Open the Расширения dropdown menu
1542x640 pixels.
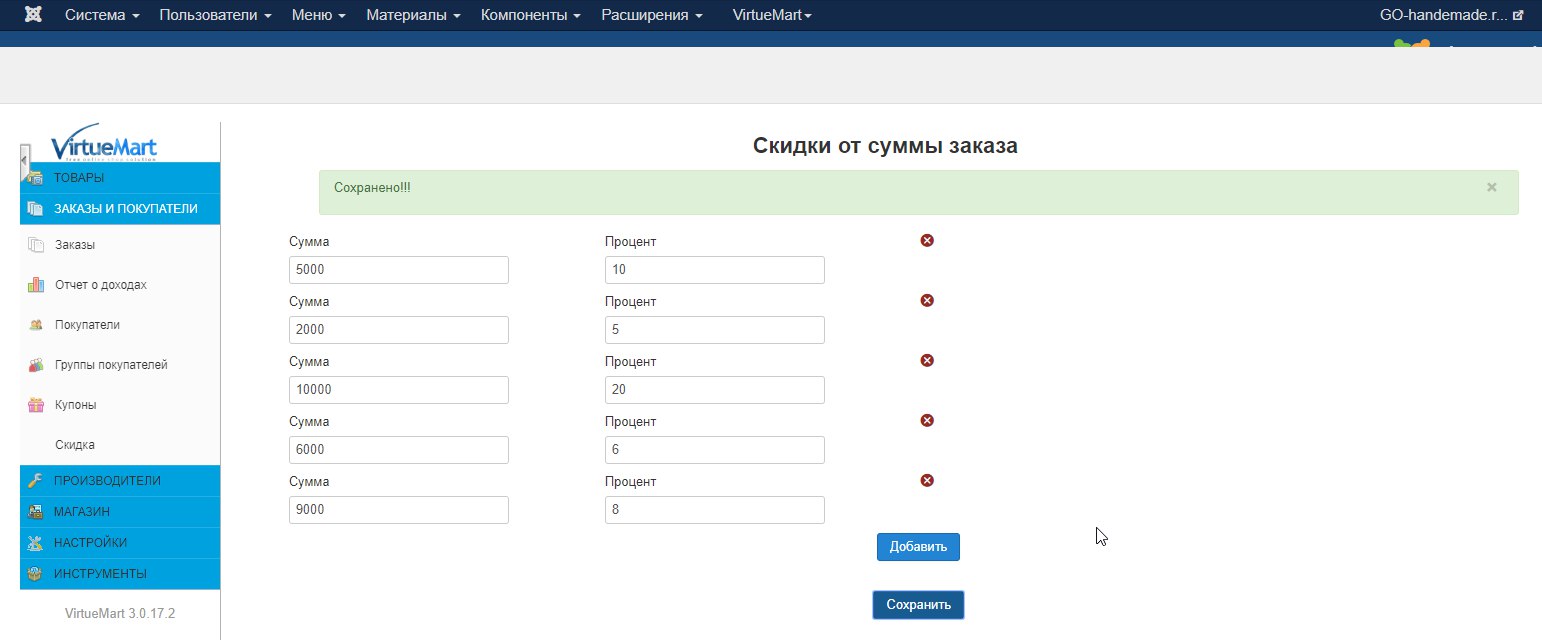tap(651, 15)
